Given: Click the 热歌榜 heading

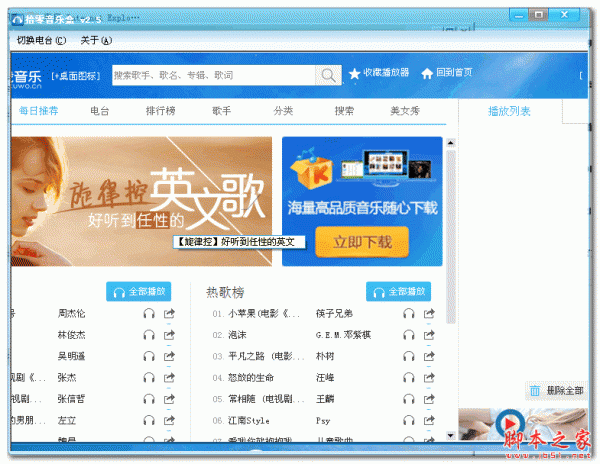Looking at the screenshot, I should [x=225, y=292].
